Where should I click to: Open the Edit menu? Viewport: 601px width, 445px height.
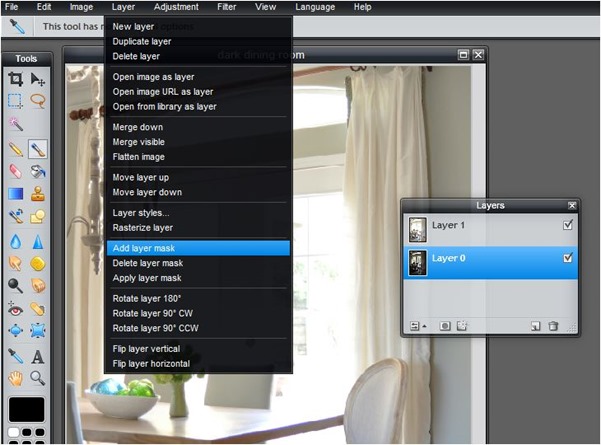pyautogui.click(x=44, y=7)
